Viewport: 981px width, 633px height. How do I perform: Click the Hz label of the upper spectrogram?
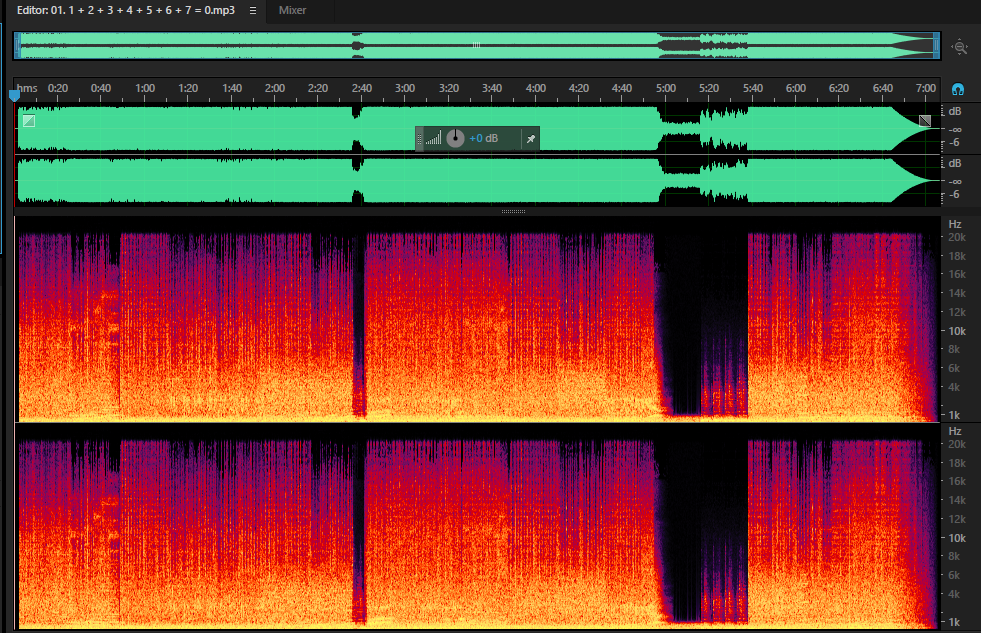pyautogui.click(x=955, y=224)
